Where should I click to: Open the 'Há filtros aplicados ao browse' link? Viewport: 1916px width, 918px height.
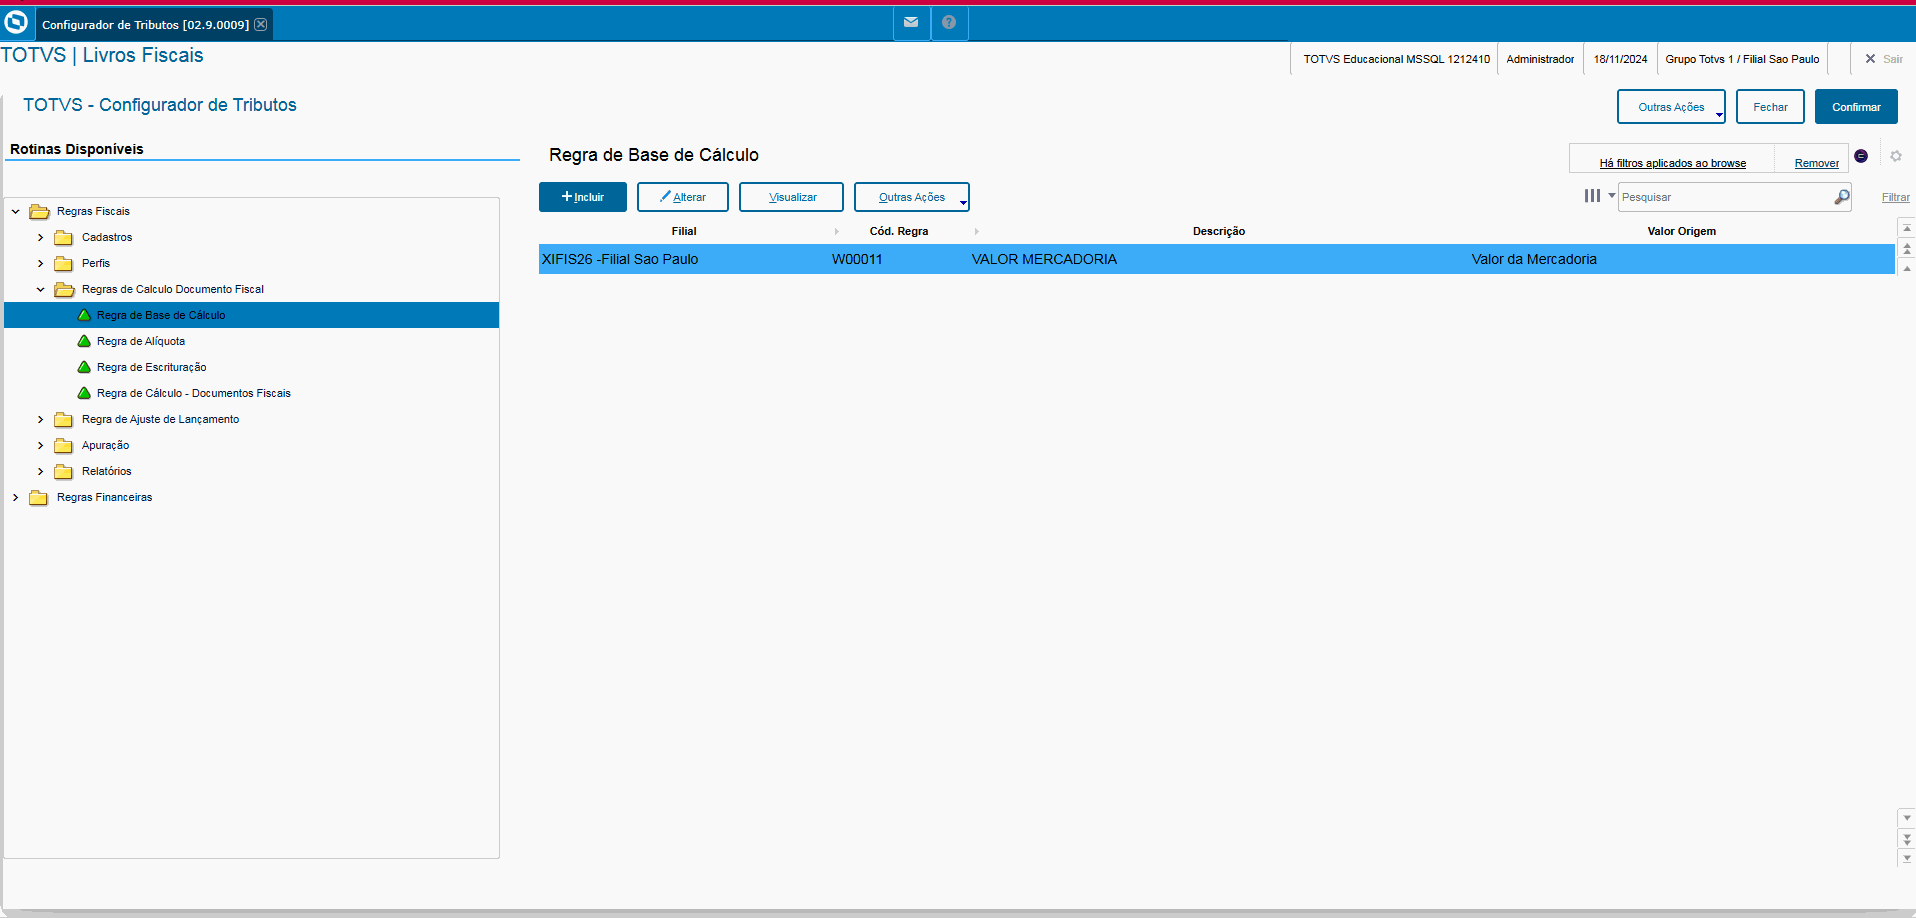(x=1673, y=163)
